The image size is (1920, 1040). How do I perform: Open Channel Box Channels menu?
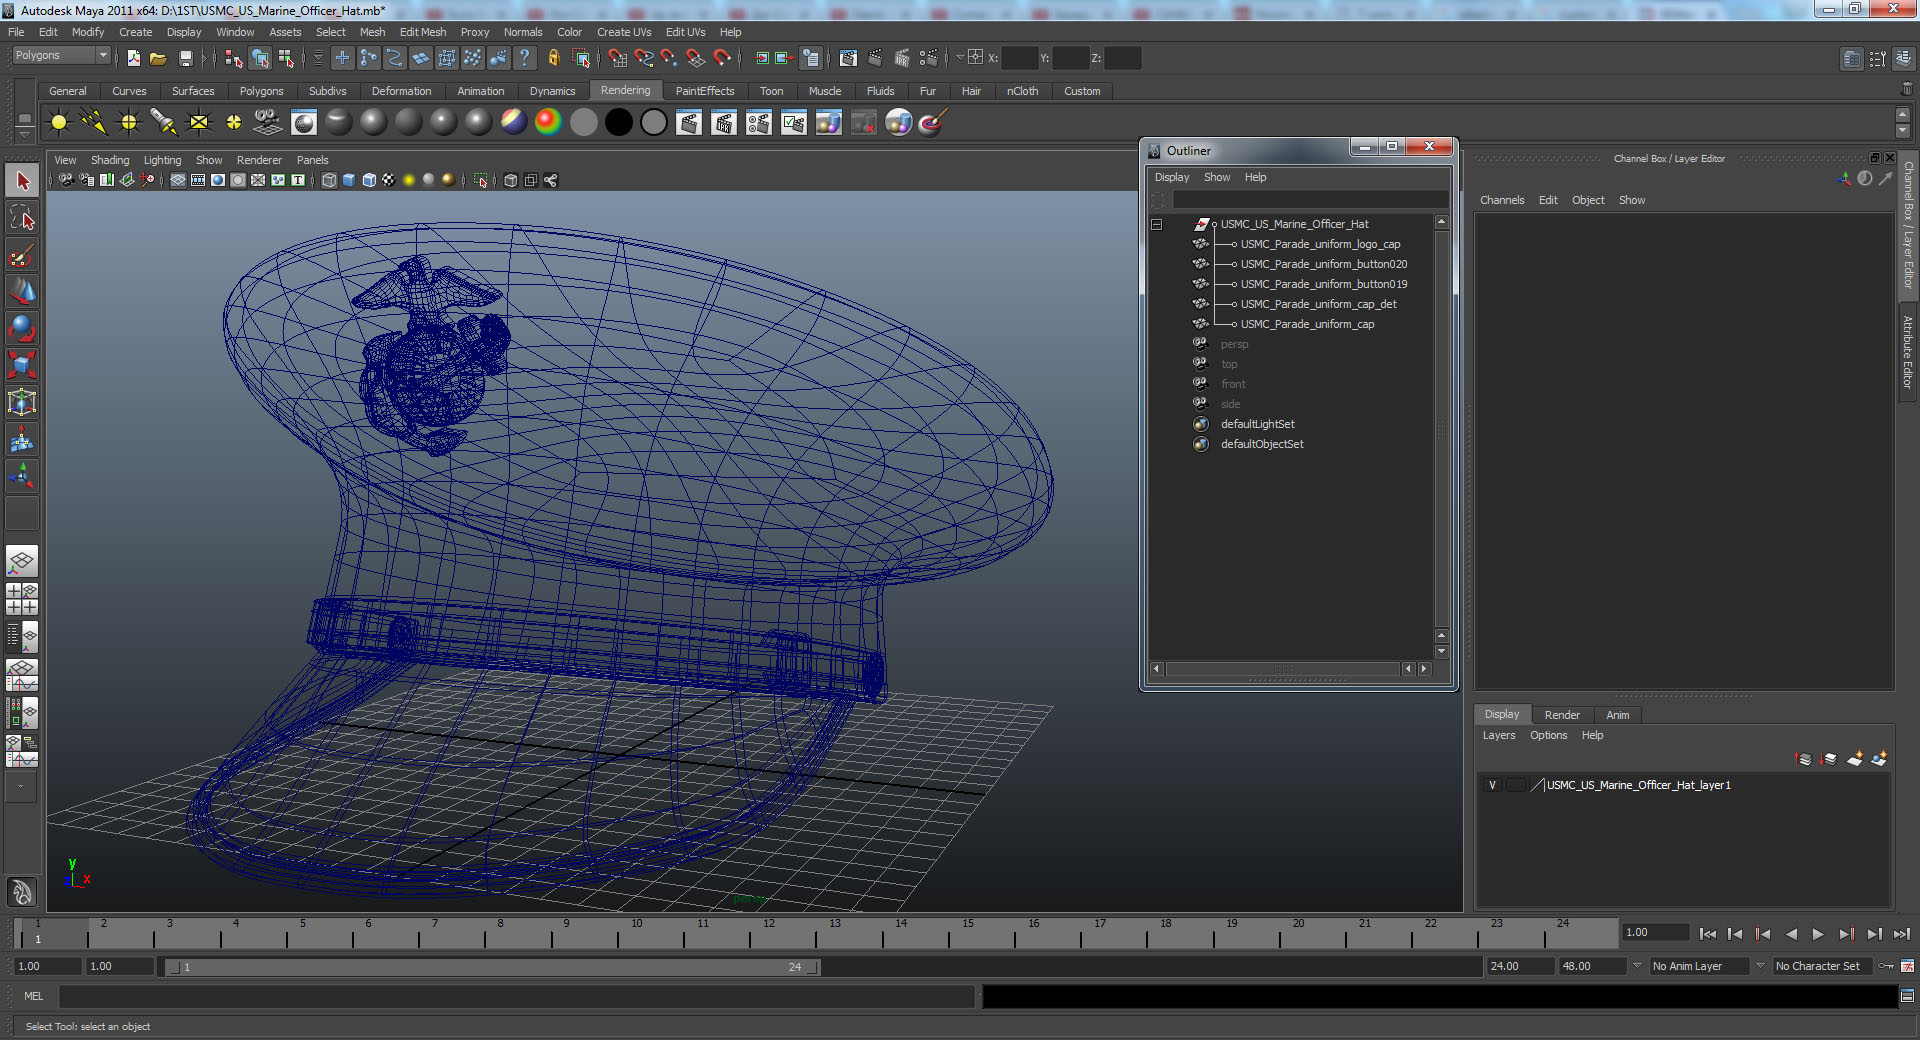coord(1502,200)
